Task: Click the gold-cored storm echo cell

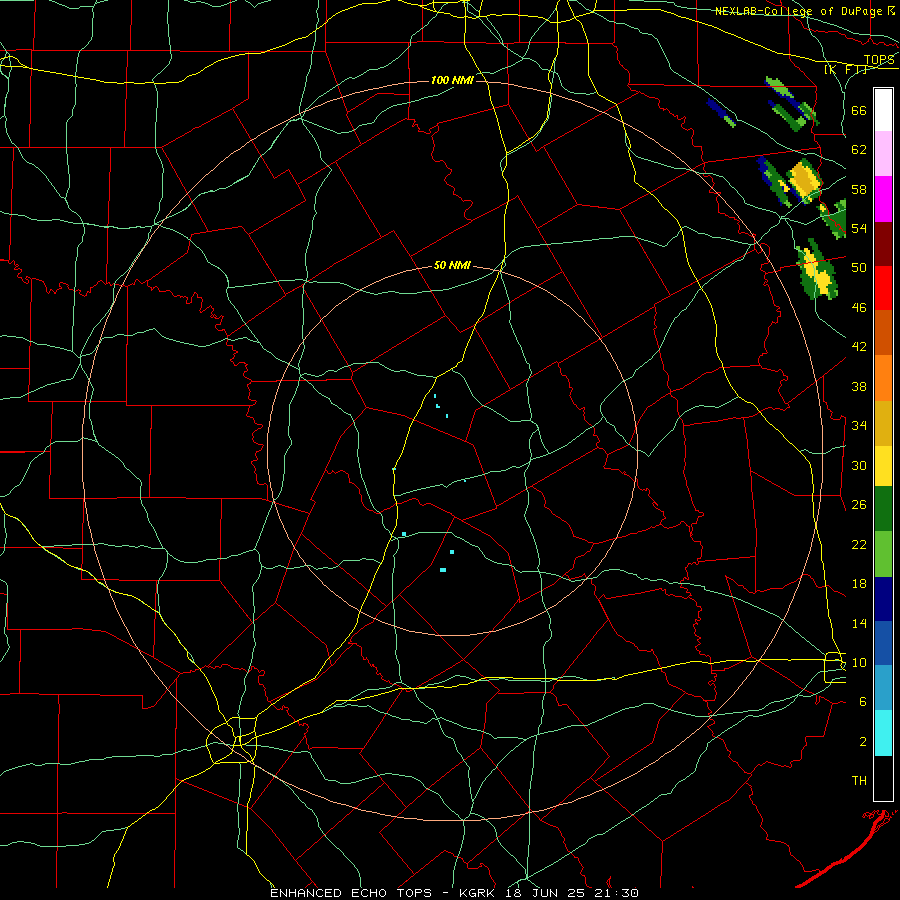Action: pyautogui.click(x=804, y=180)
